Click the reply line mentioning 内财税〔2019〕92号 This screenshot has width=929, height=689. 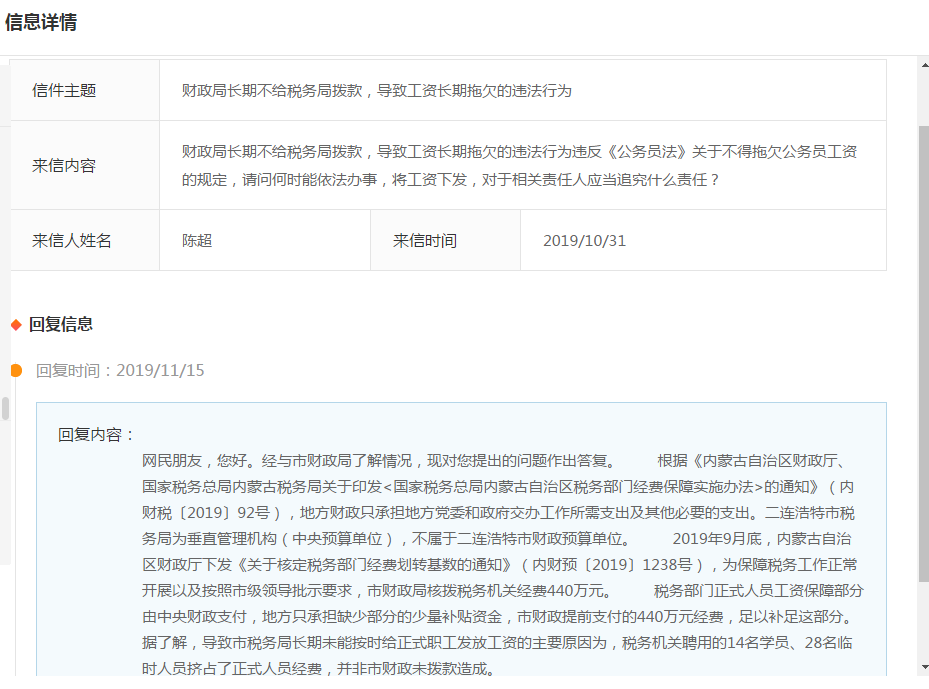[x=498, y=513]
